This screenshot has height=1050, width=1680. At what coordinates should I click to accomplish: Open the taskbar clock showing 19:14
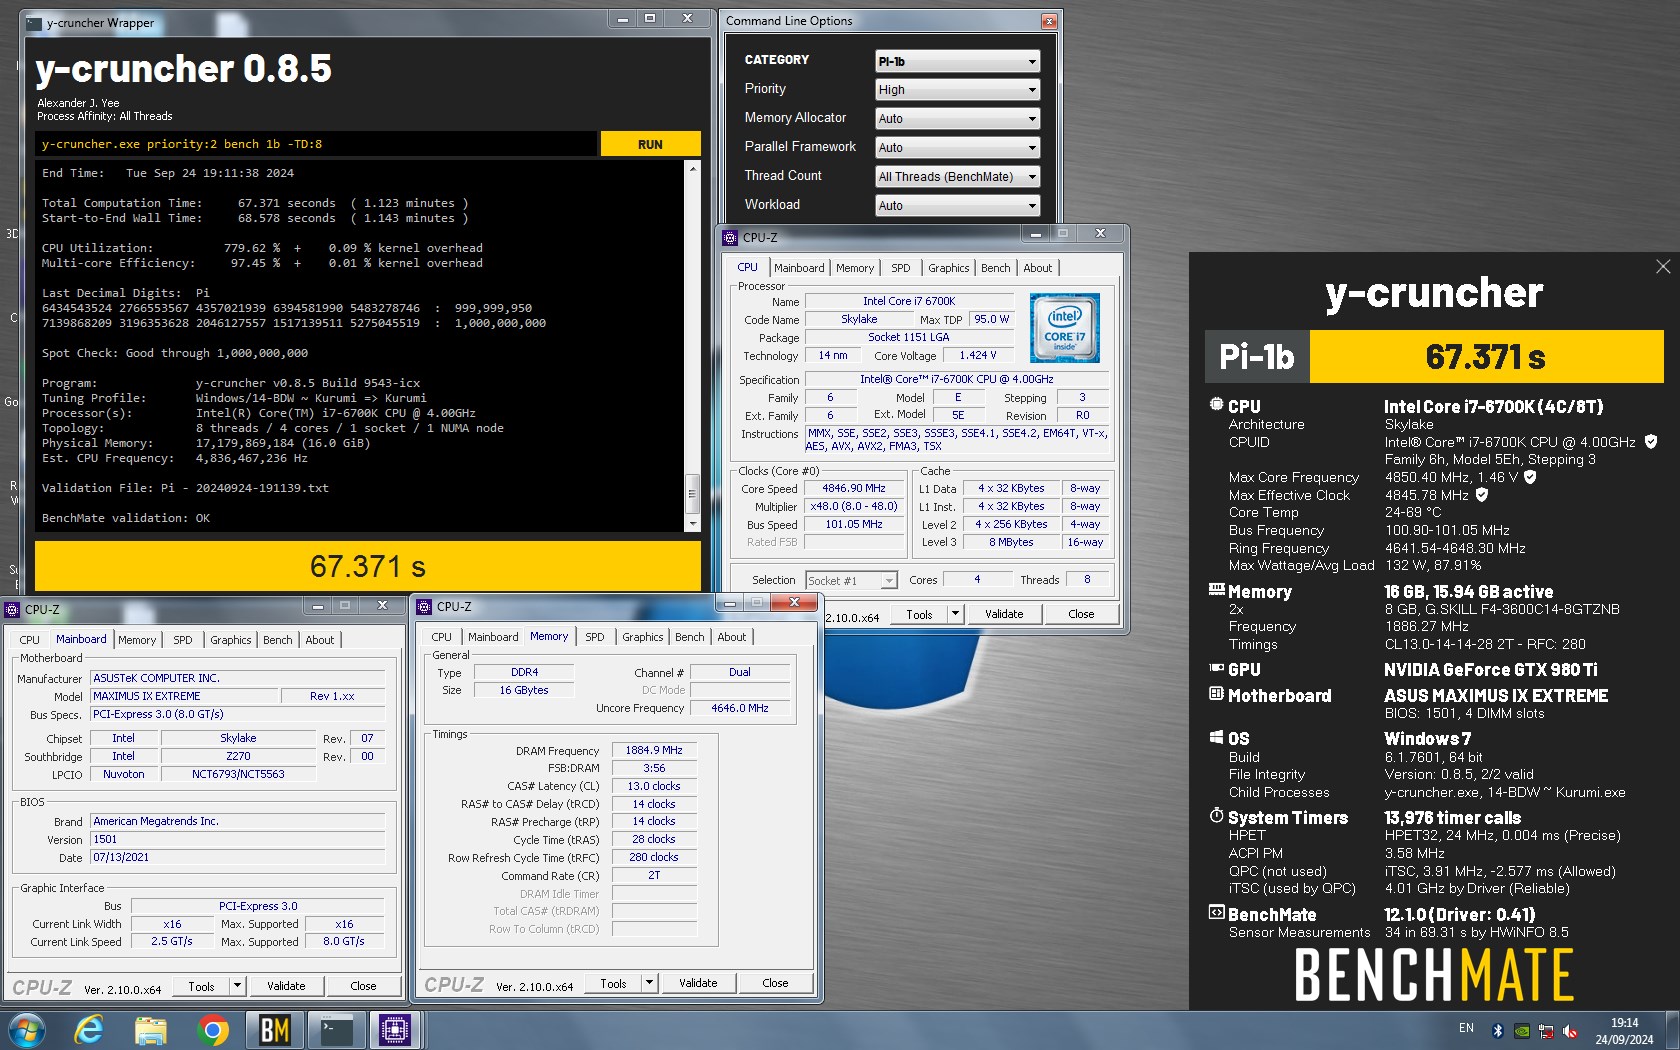point(1624,1031)
